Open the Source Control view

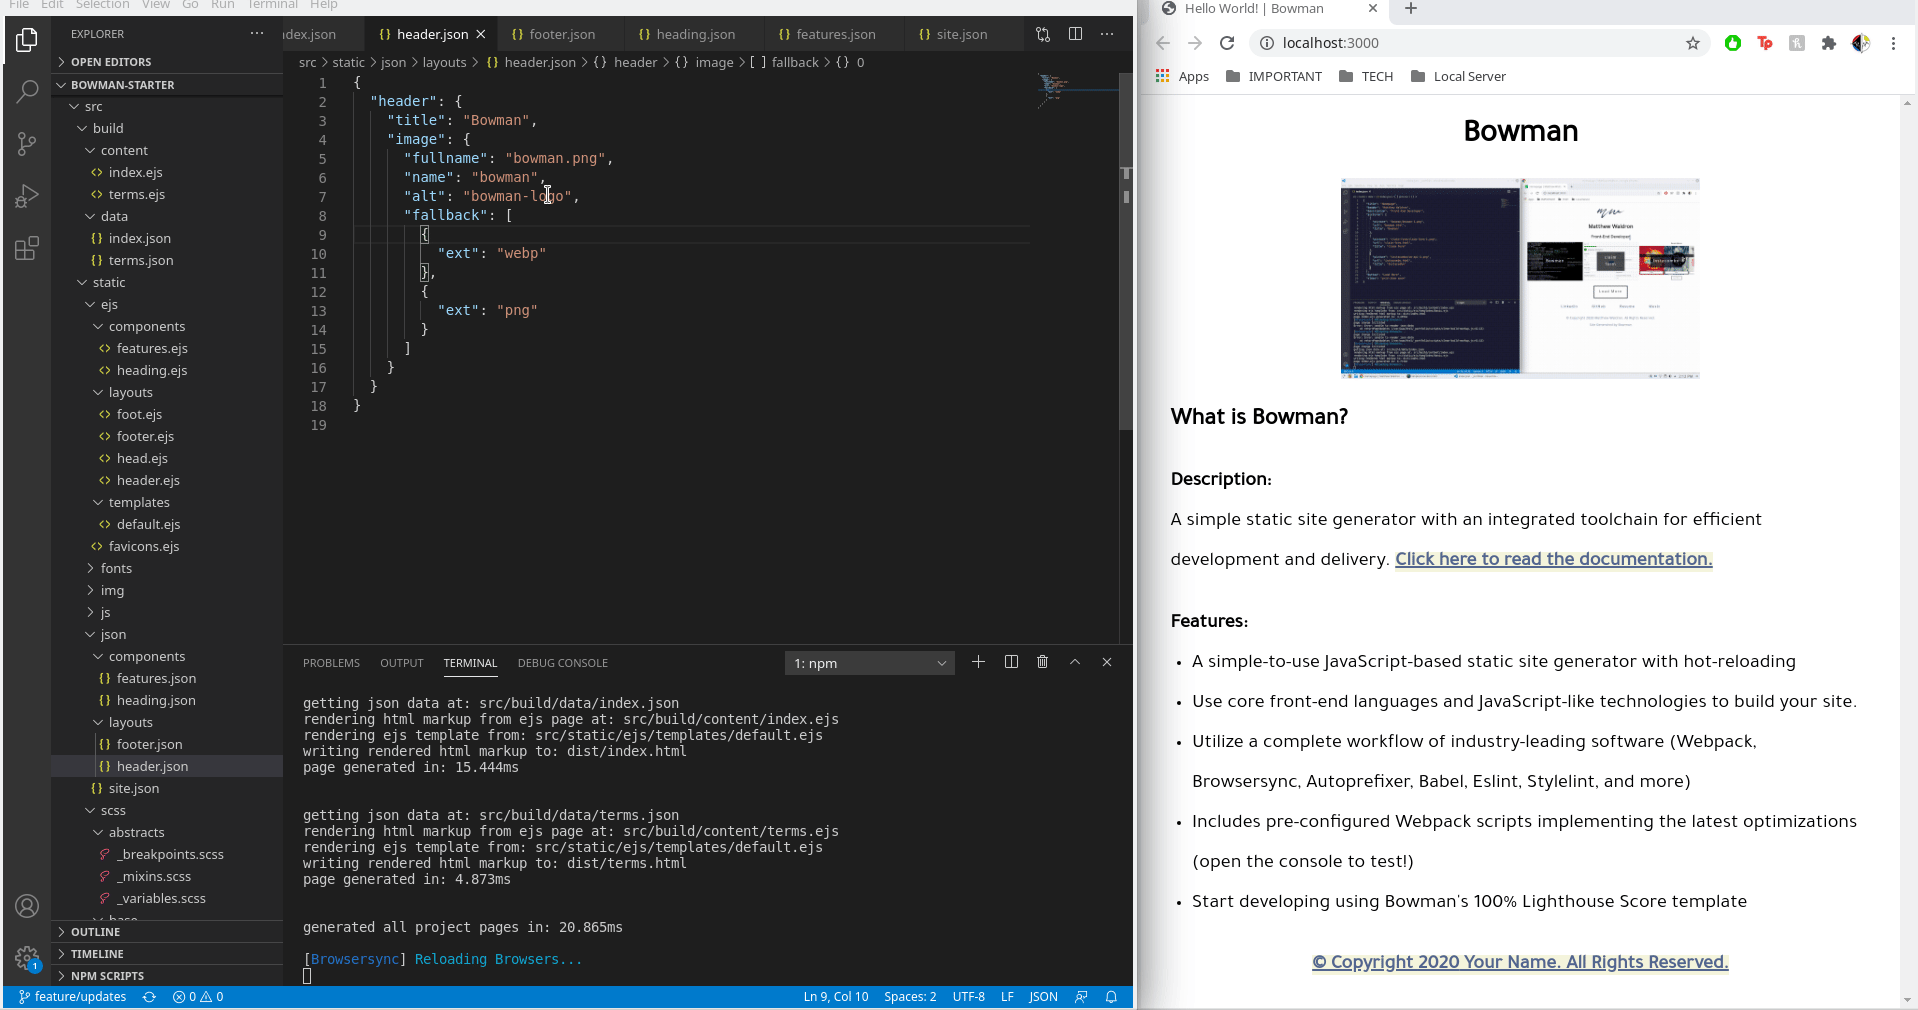click(x=27, y=144)
